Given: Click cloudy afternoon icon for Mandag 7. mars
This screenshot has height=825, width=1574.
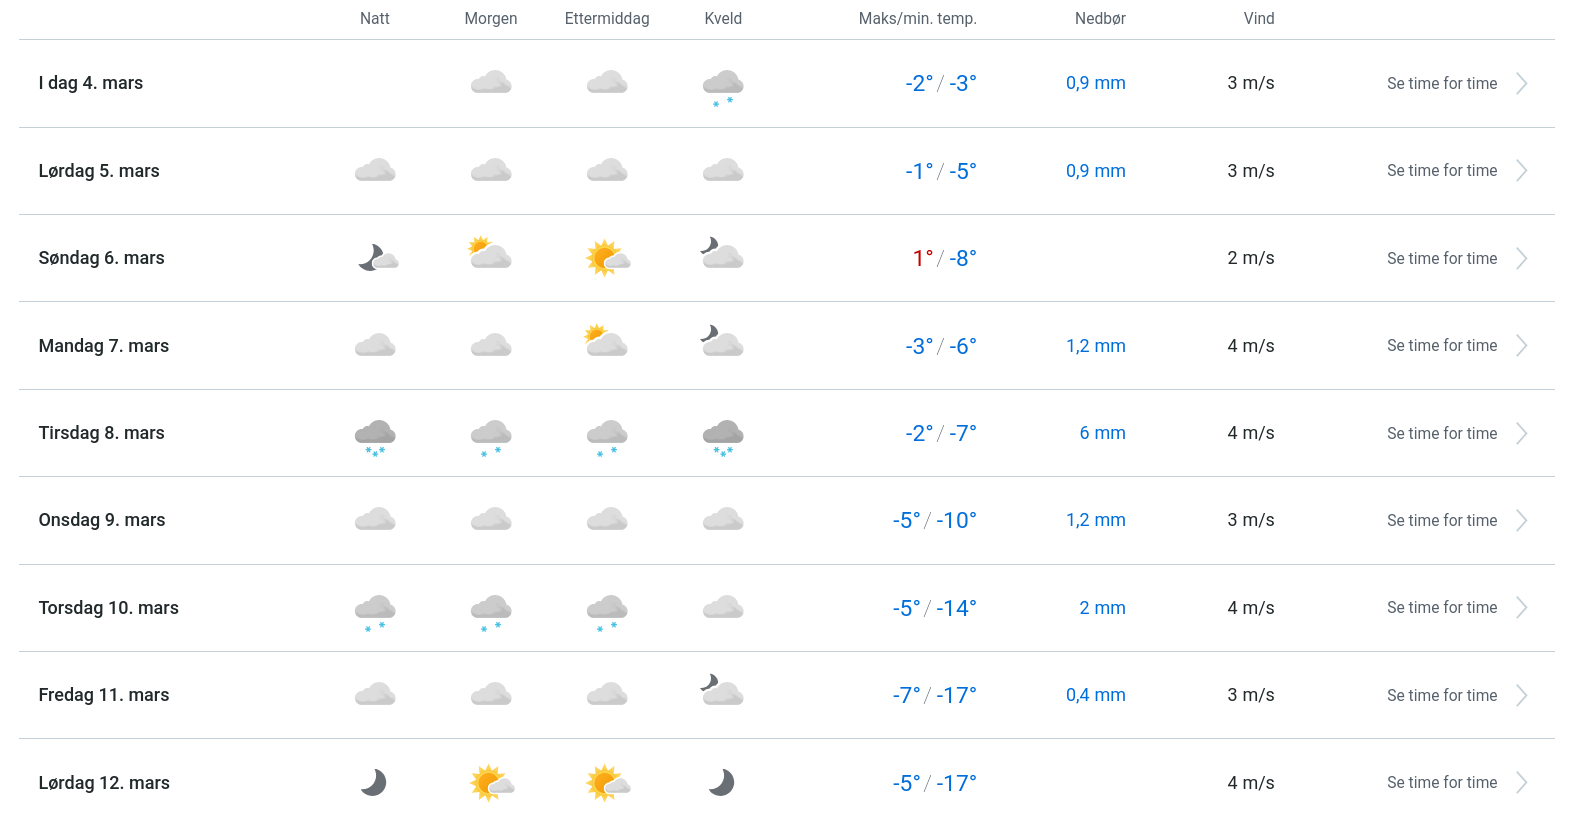Looking at the screenshot, I should coord(607,342).
